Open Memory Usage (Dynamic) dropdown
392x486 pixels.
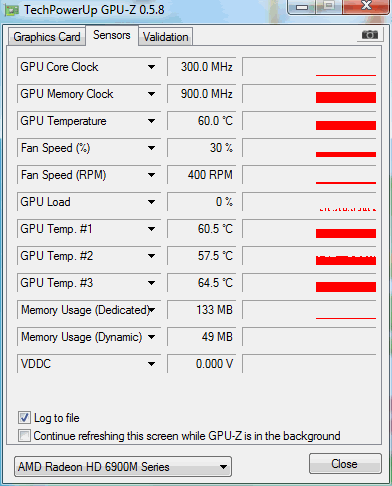click(x=151, y=337)
